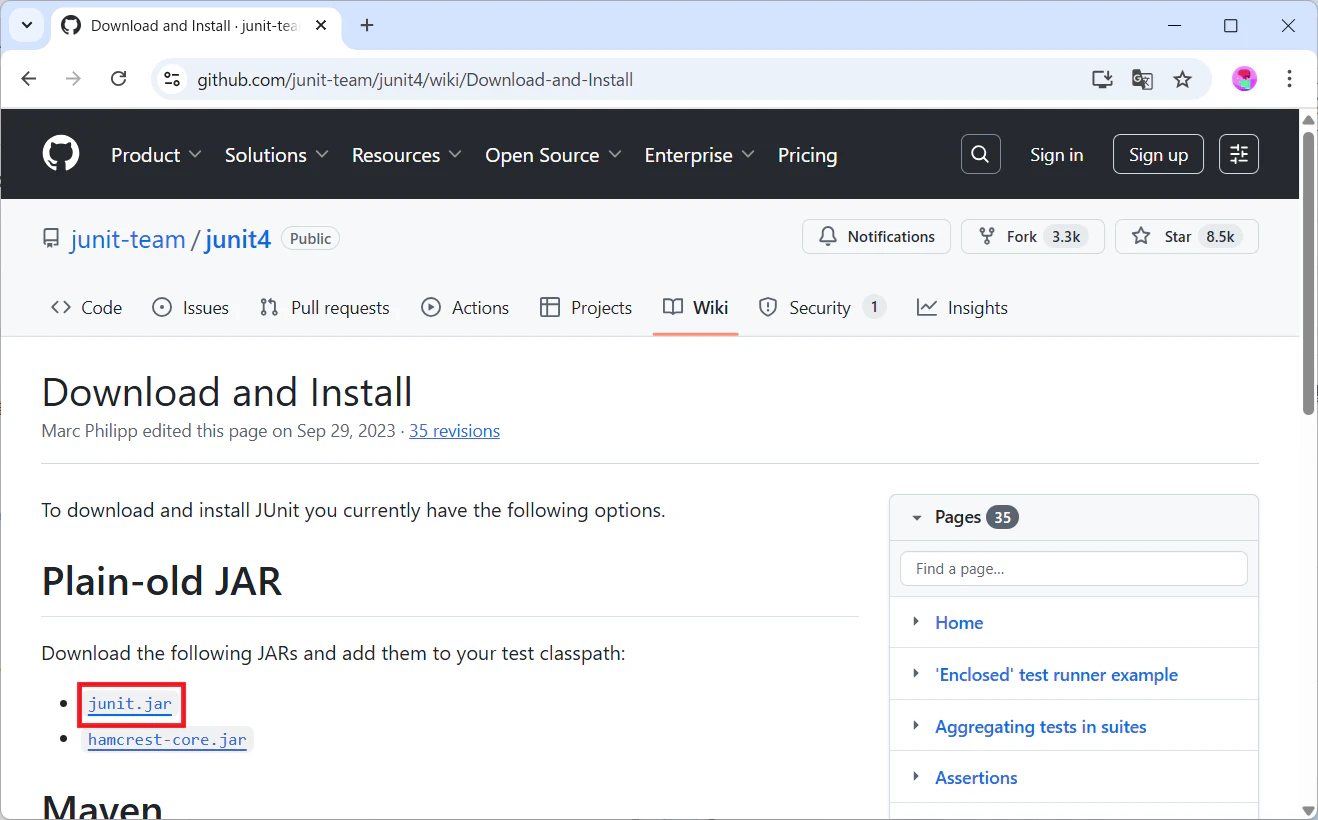Expand the Home page entry triangle
Viewport: 1318px width, 820px height.
[915, 622]
